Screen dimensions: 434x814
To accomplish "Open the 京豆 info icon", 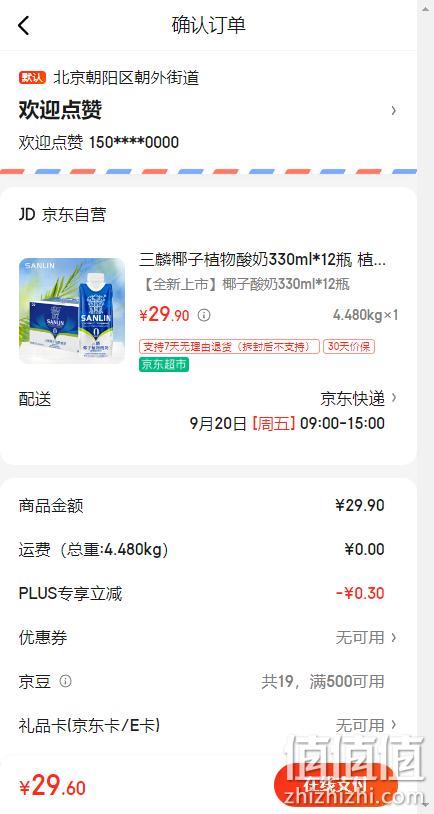I will point(65,681).
